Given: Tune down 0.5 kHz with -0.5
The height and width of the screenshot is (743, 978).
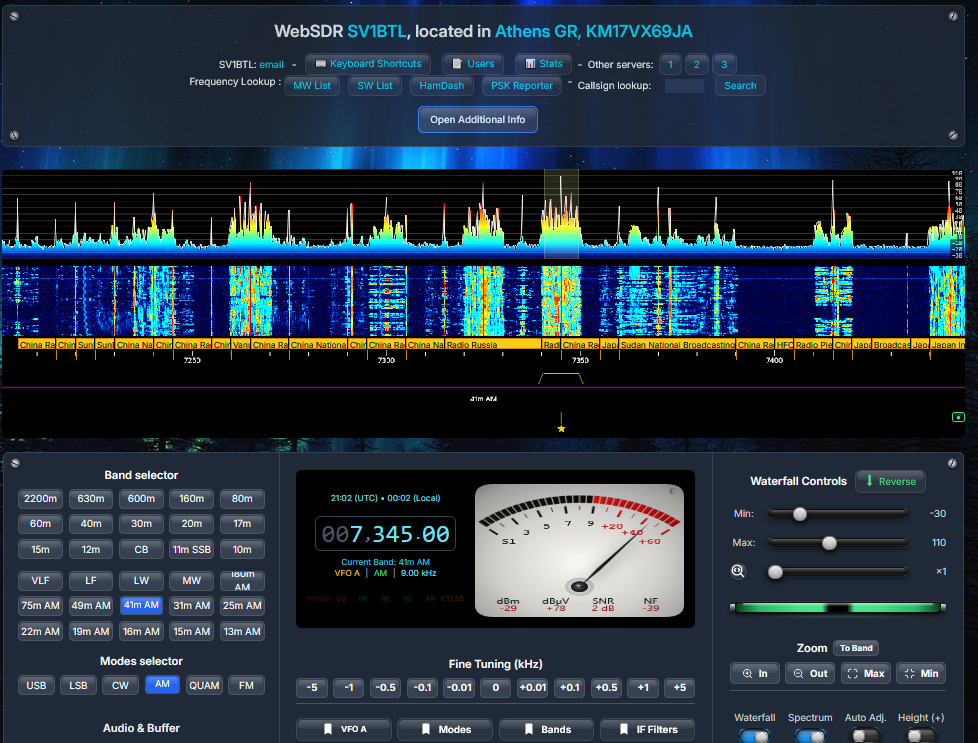Looking at the screenshot, I should coord(385,687).
